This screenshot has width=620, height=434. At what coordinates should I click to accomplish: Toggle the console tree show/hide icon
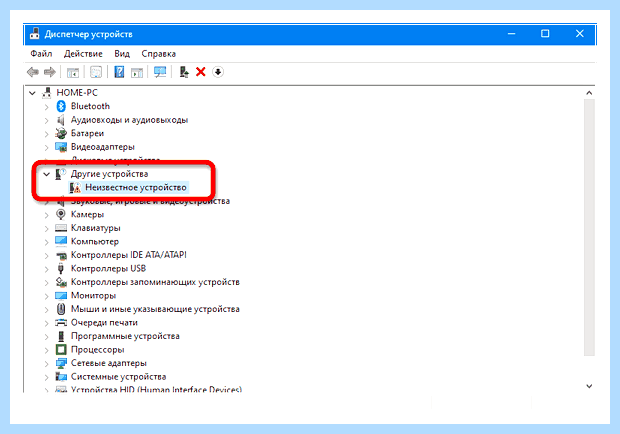(73, 72)
